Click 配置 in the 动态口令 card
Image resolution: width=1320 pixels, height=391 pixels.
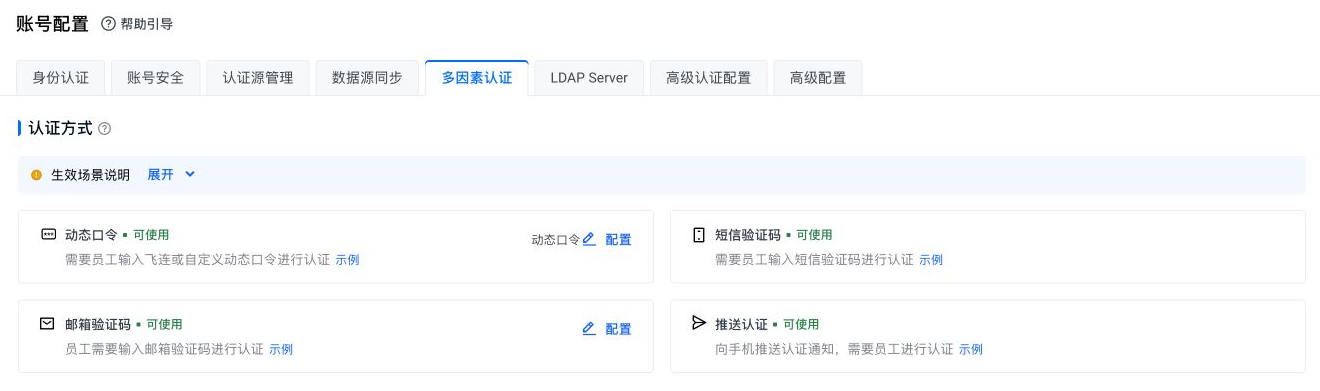click(618, 240)
